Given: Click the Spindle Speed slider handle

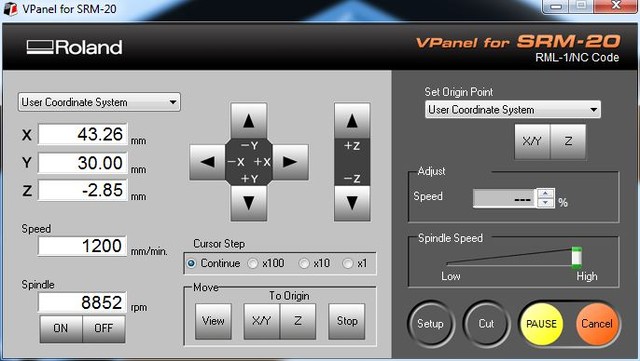Looking at the screenshot, I should coord(576,258).
